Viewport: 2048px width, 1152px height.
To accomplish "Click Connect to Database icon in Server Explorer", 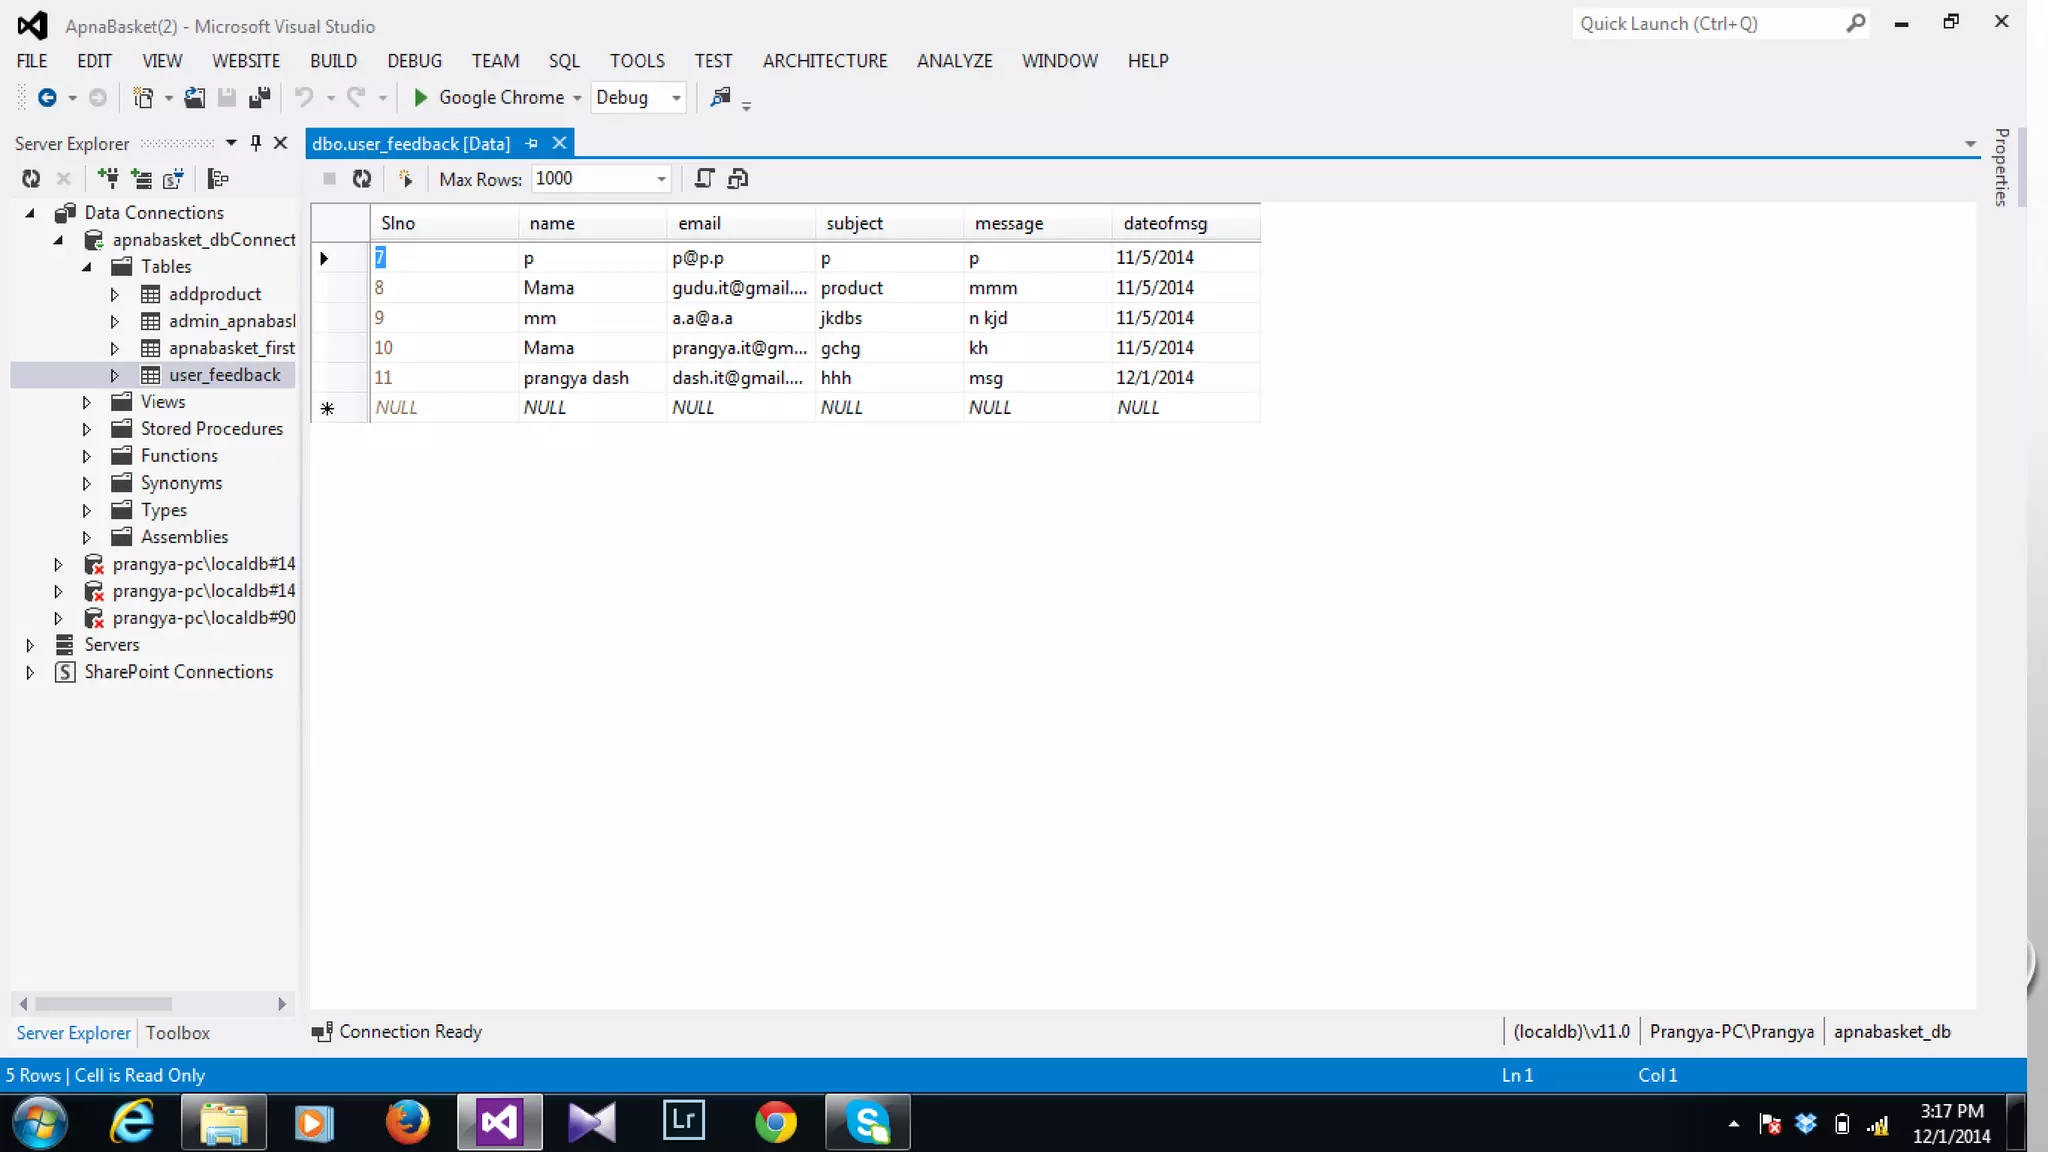I will [x=108, y=179].
